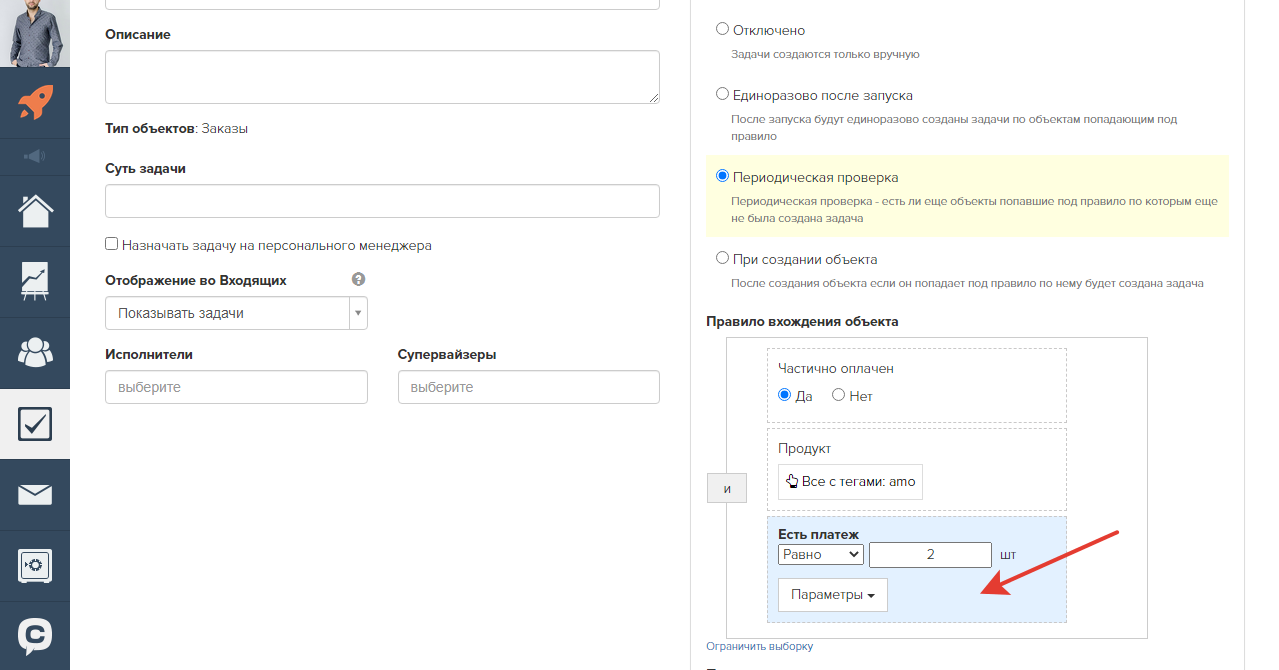Click the и logical operator button
Viewport: 1279px width, 670px height.
tap(727, 489)
